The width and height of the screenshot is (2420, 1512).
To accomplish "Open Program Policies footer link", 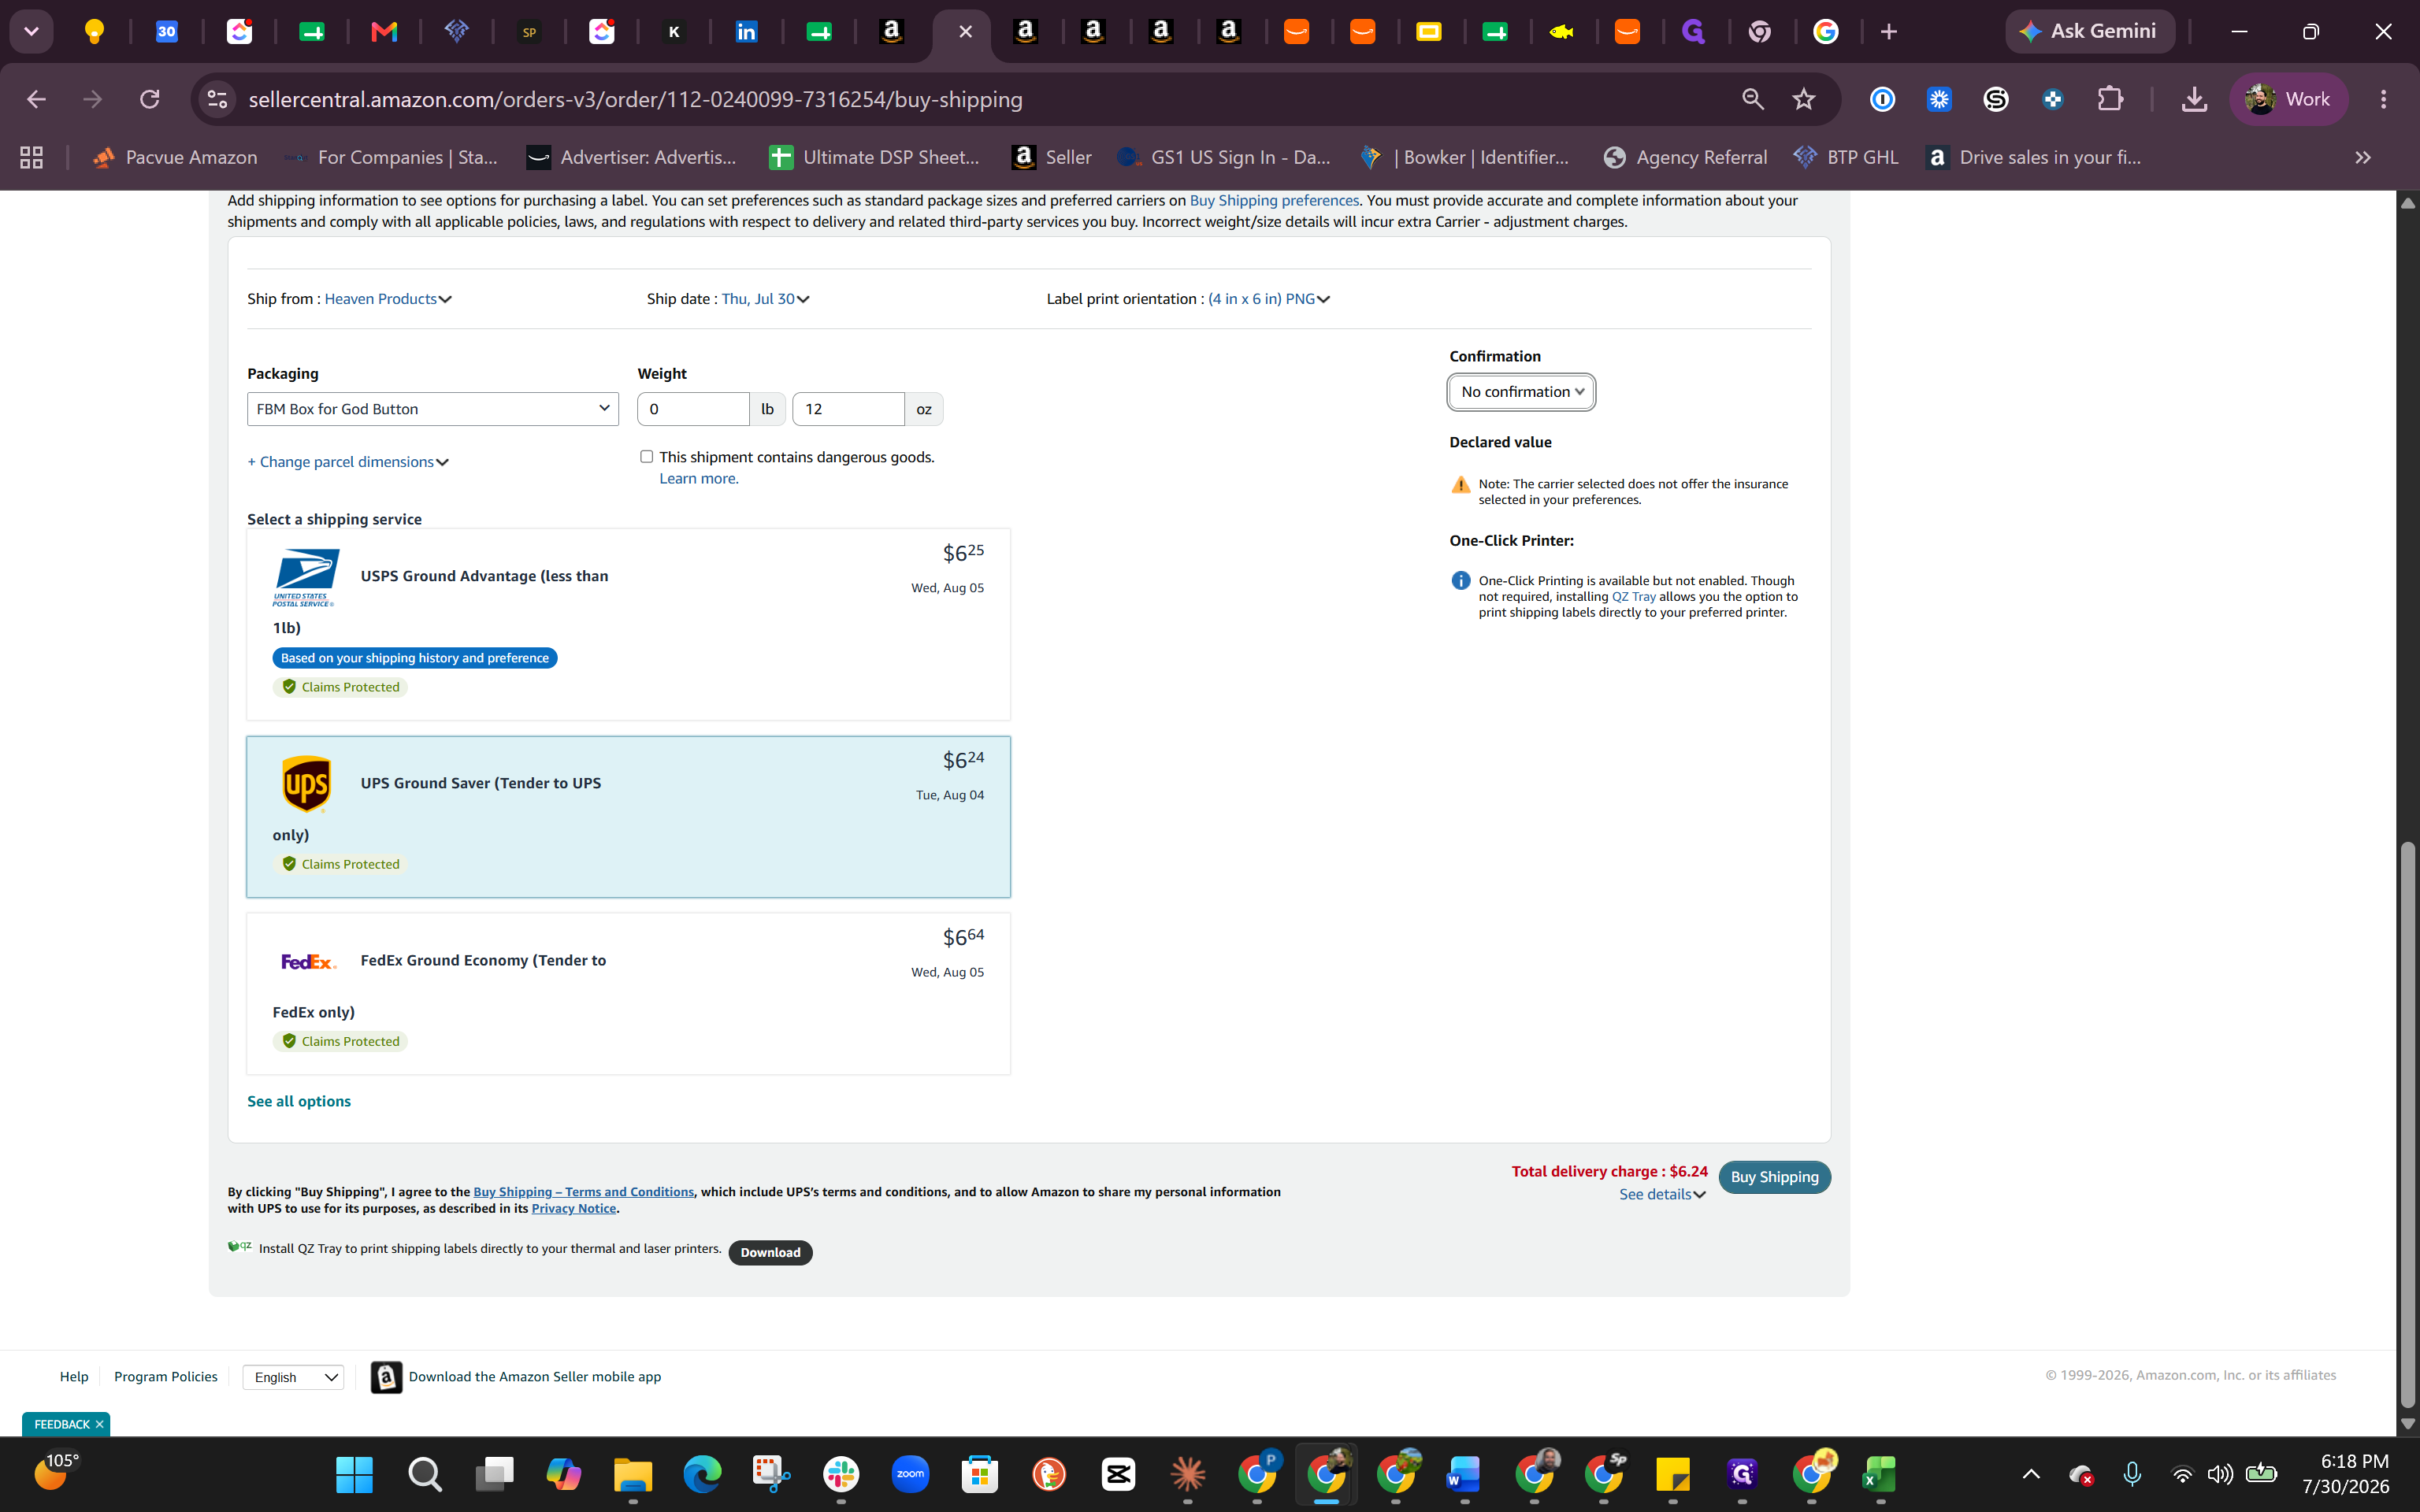I will (x=166, y=1377).
